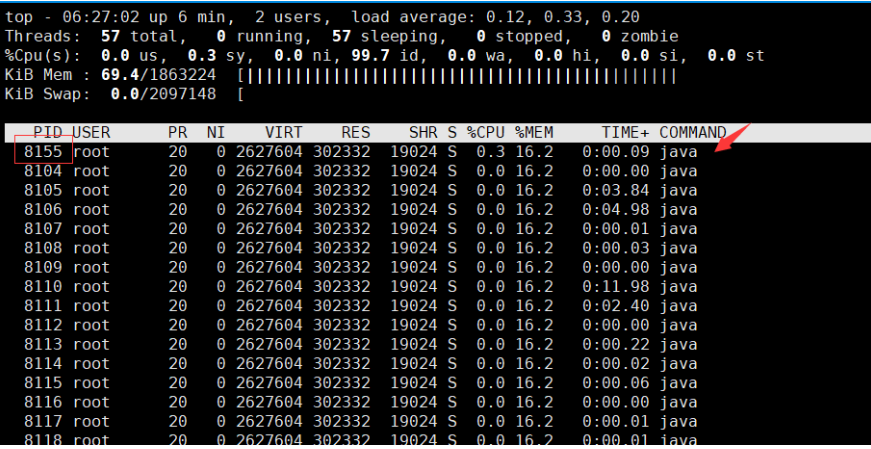
Task: Click the top time '06:27:02'
Action: (x=101, y=17)
